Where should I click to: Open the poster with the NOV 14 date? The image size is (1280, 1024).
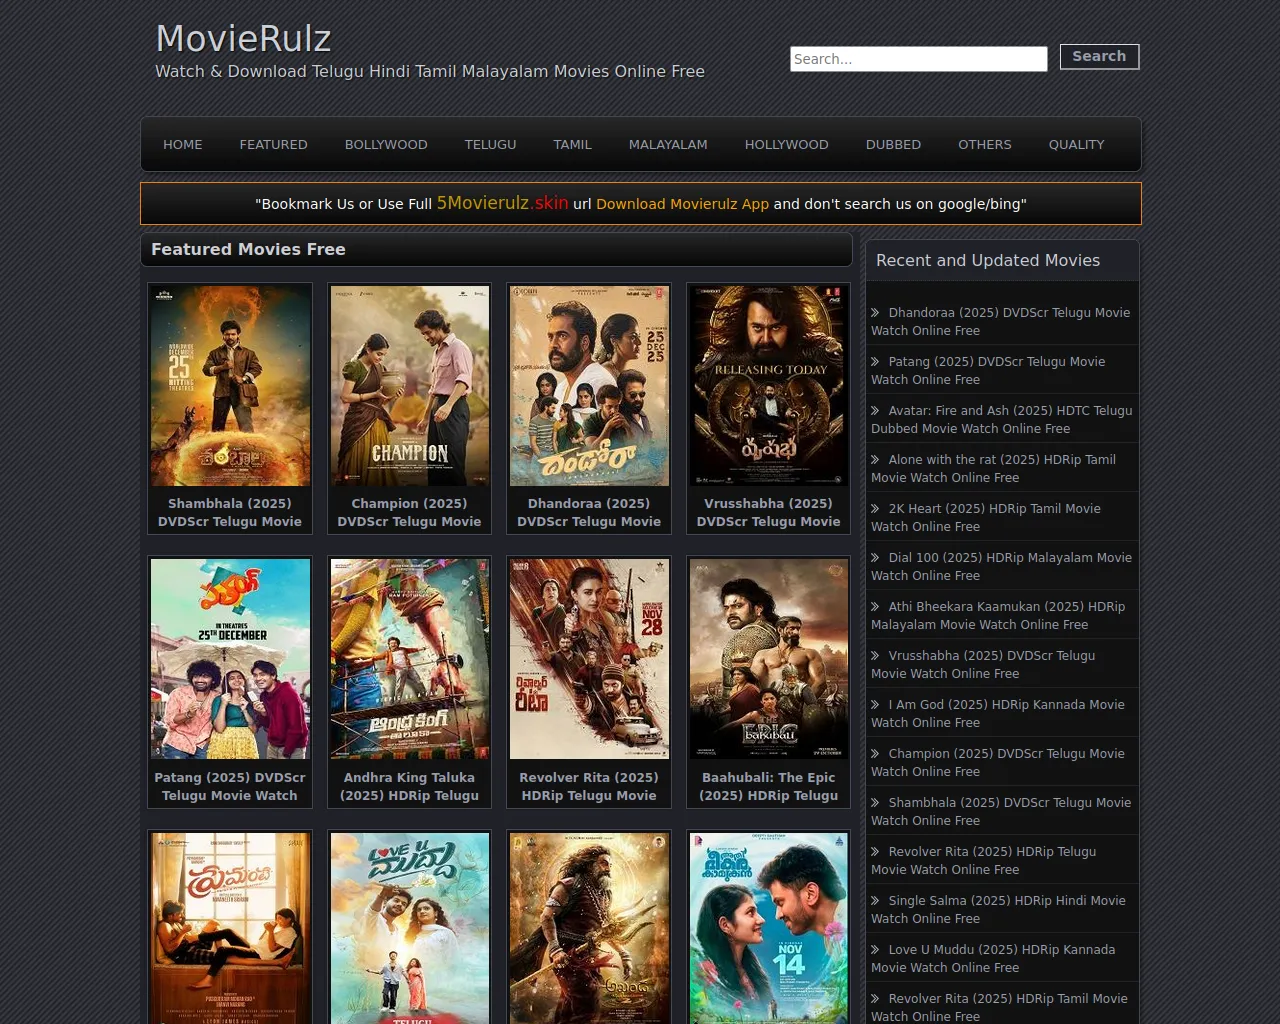768,928
